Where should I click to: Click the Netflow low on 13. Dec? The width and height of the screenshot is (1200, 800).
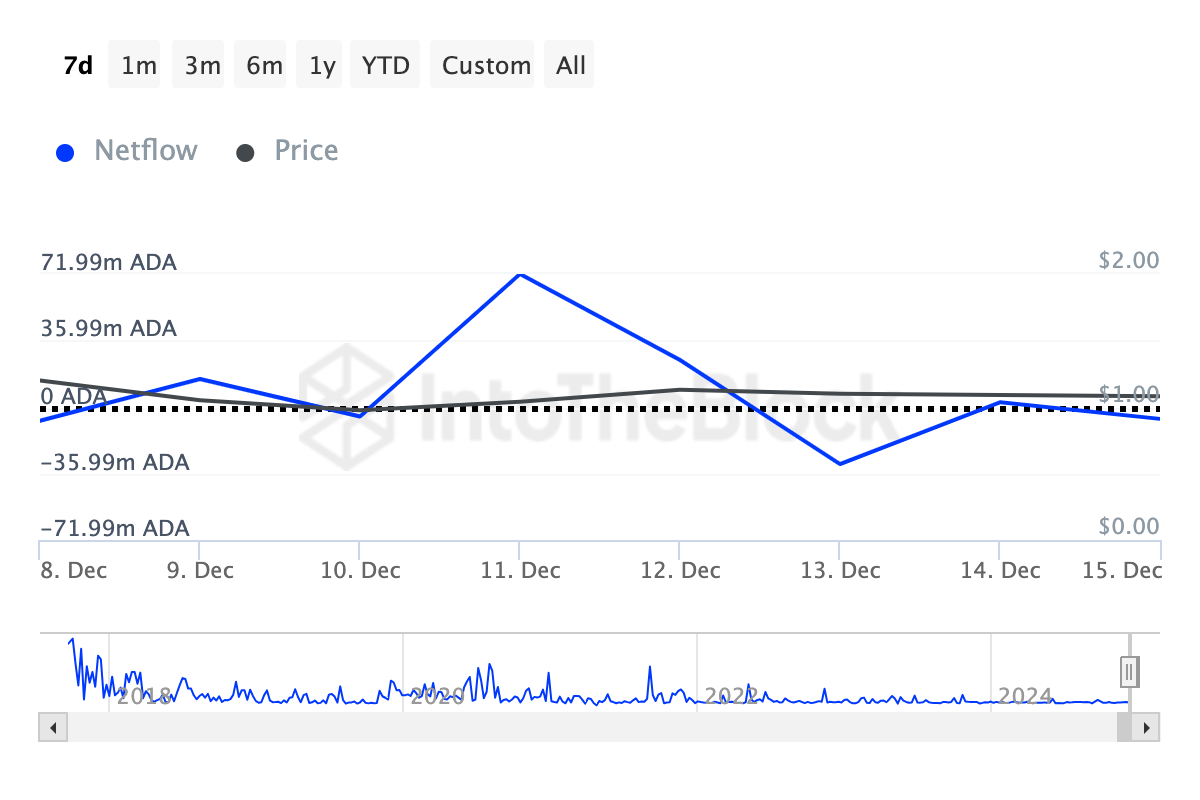(839, 464)
